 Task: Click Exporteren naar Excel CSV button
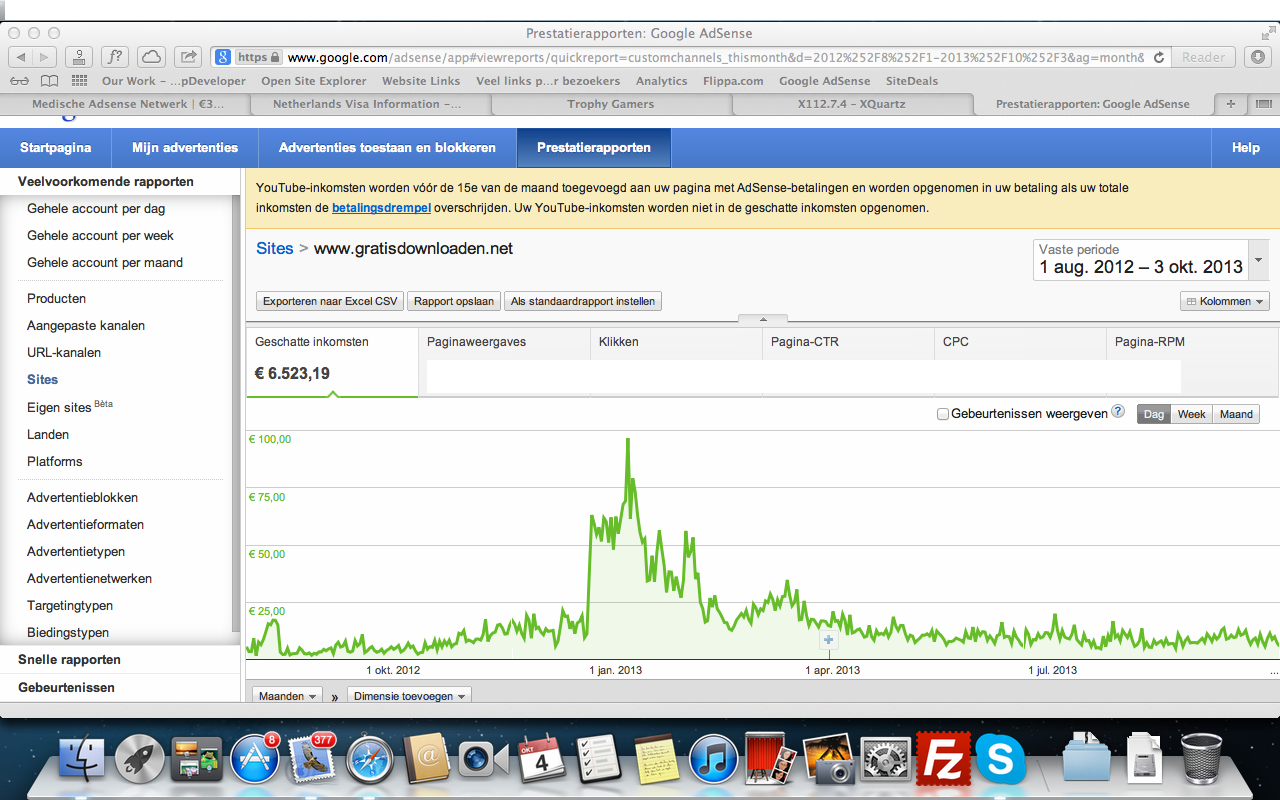point(330,301)
